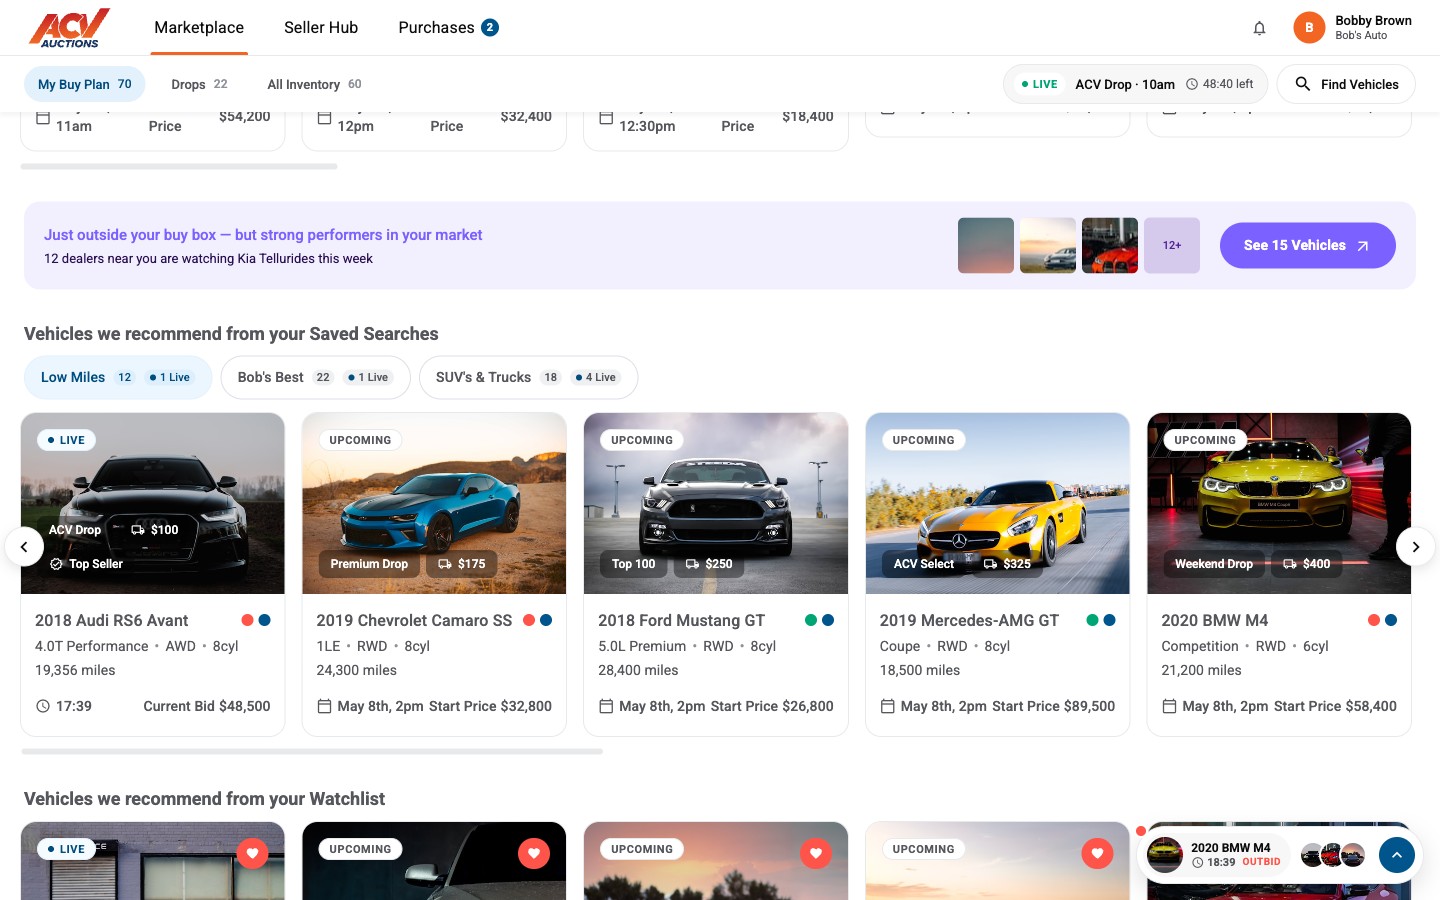Open the live ACV Drop 10am pill

point(1135,84)
